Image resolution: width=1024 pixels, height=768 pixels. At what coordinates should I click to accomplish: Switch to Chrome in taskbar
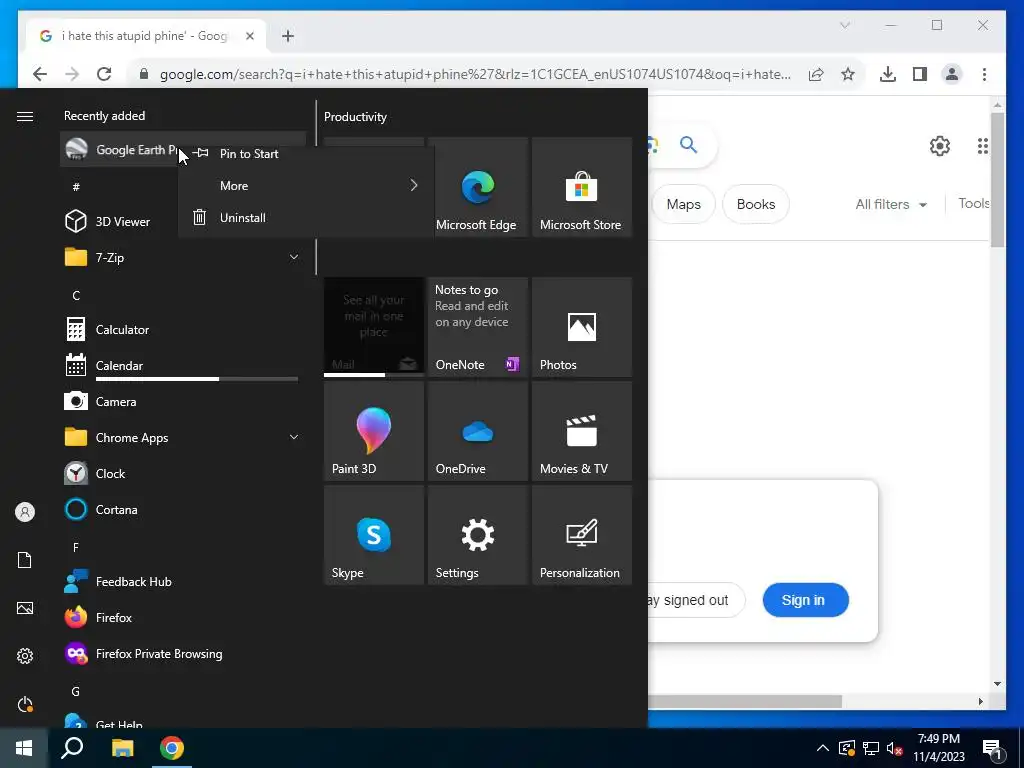(x=172, y=748)
